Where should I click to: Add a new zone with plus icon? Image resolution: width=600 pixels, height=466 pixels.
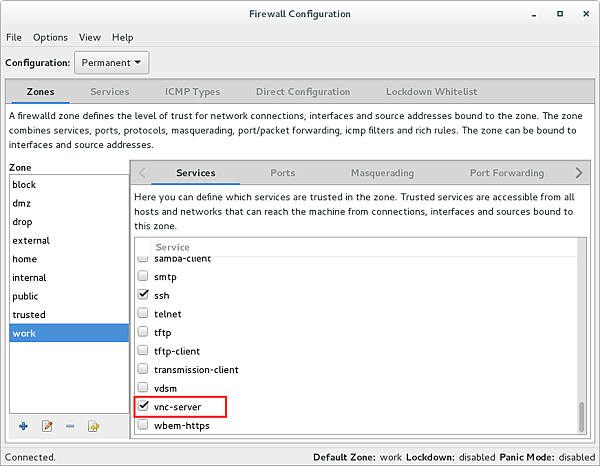pos(23,426)
